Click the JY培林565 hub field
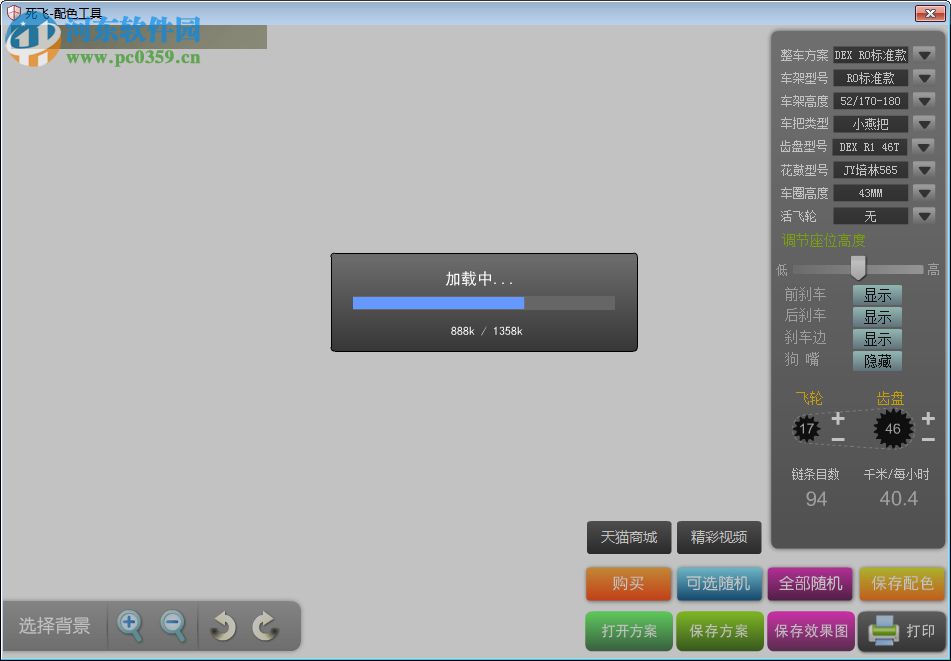This screenshot has height=661, width=951. [x=870, y=170]
